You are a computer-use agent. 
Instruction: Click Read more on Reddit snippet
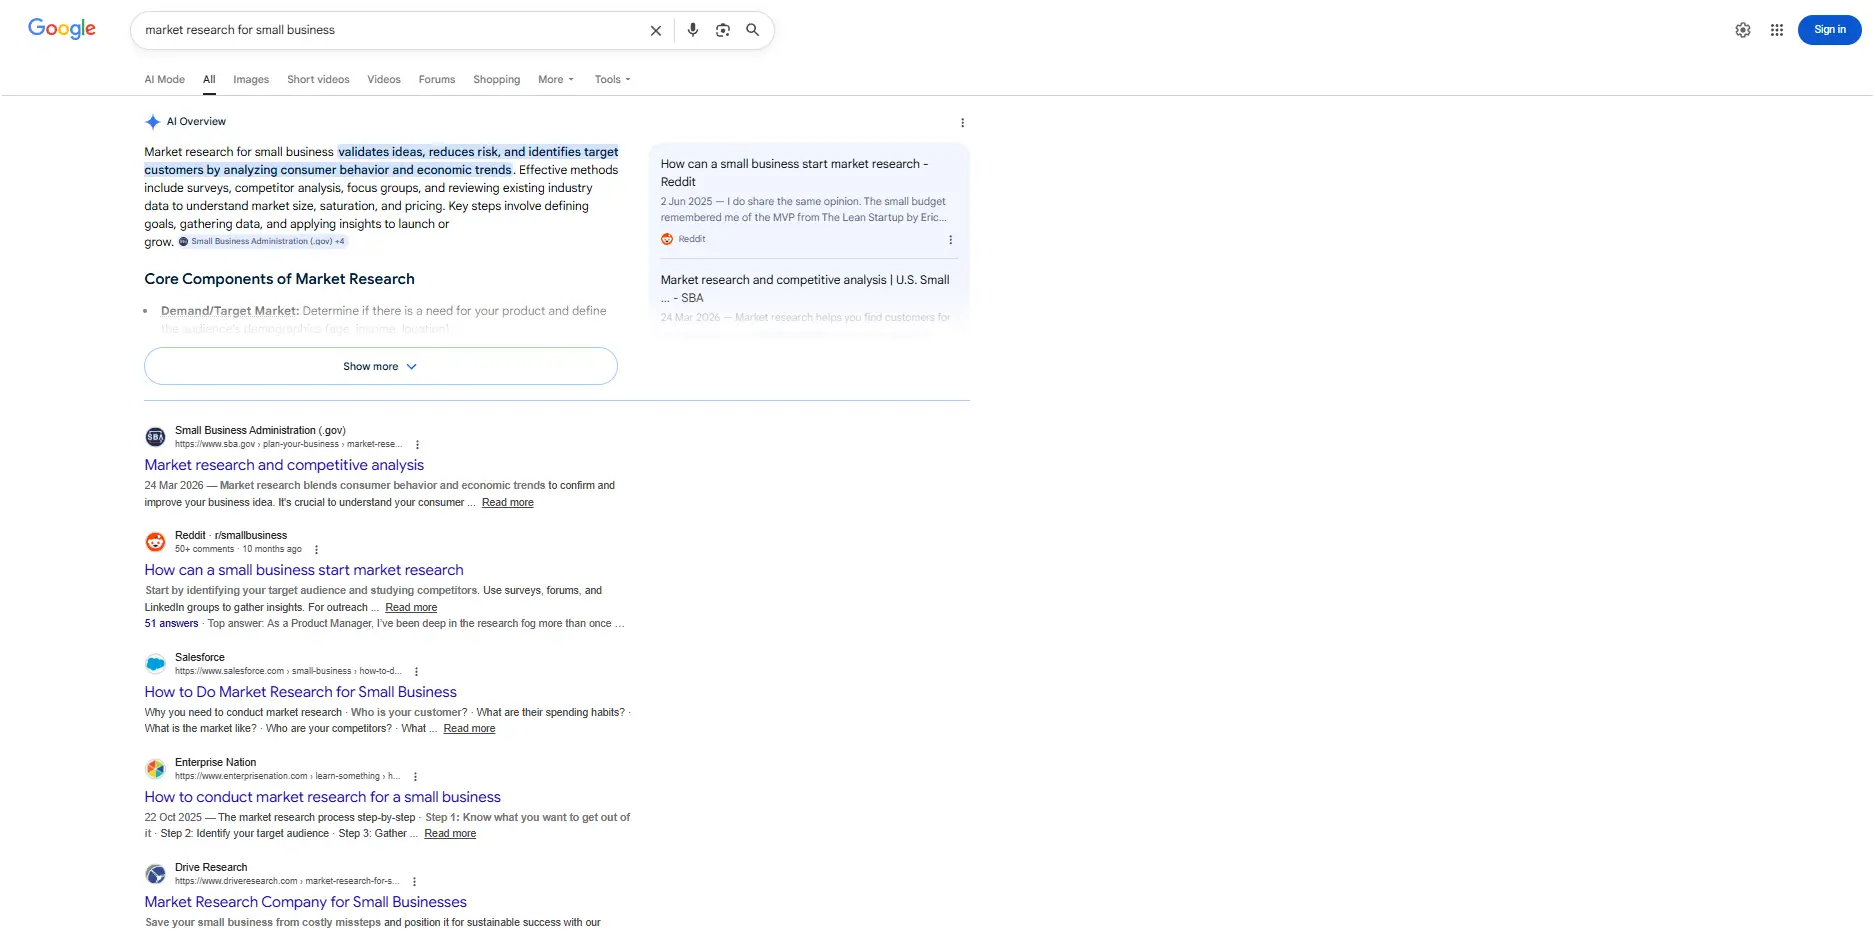411,608
